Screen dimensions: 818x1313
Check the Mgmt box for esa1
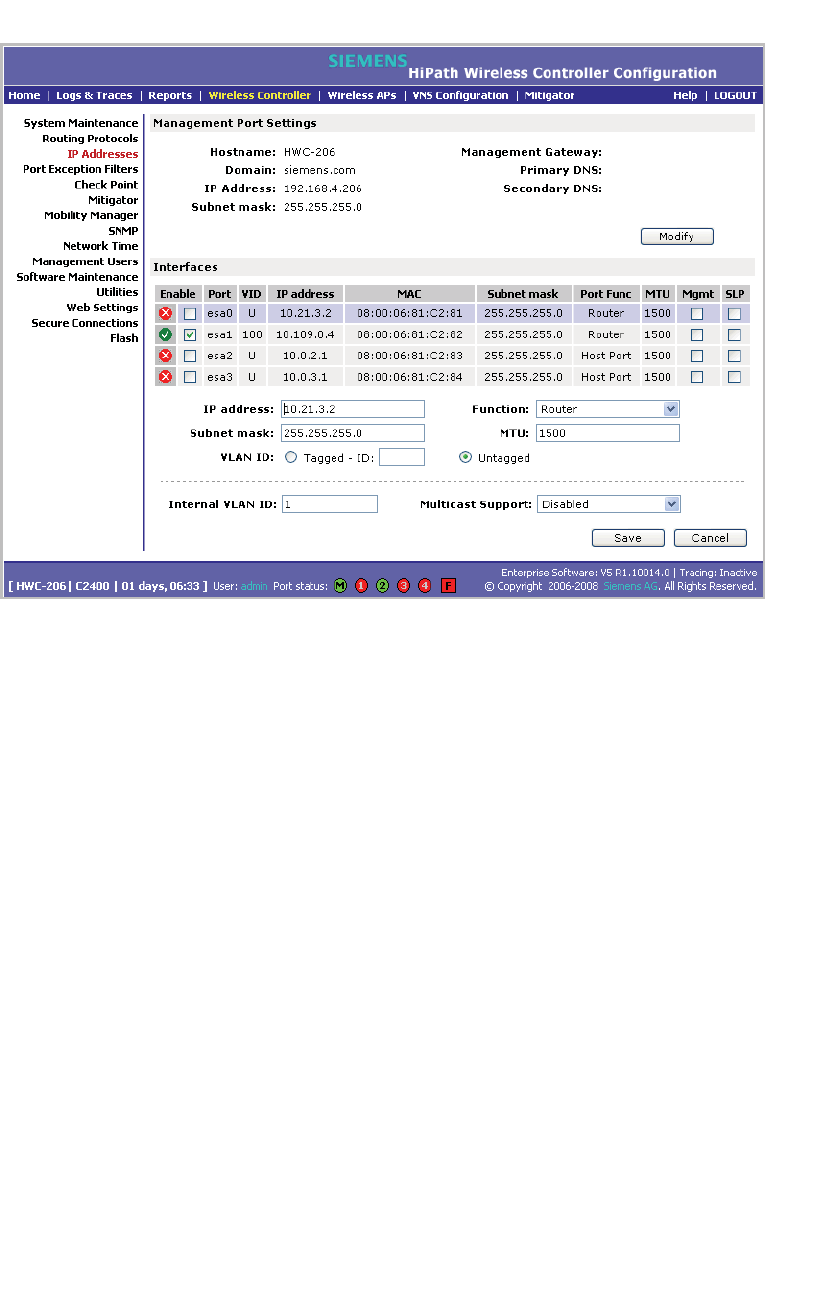coord(697,335)
